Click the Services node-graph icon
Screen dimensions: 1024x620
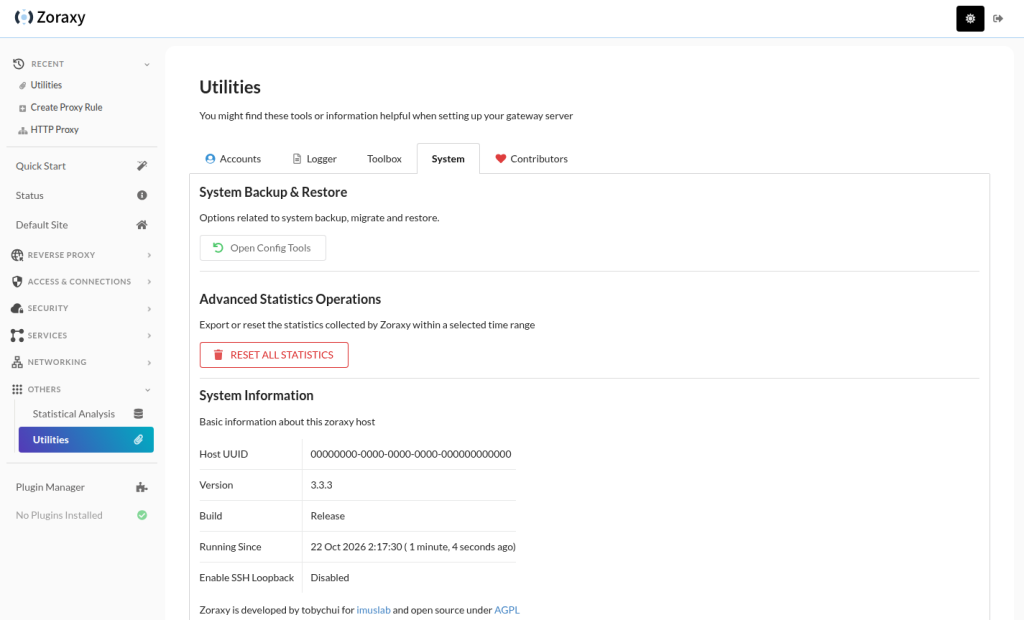coord(17,335)
